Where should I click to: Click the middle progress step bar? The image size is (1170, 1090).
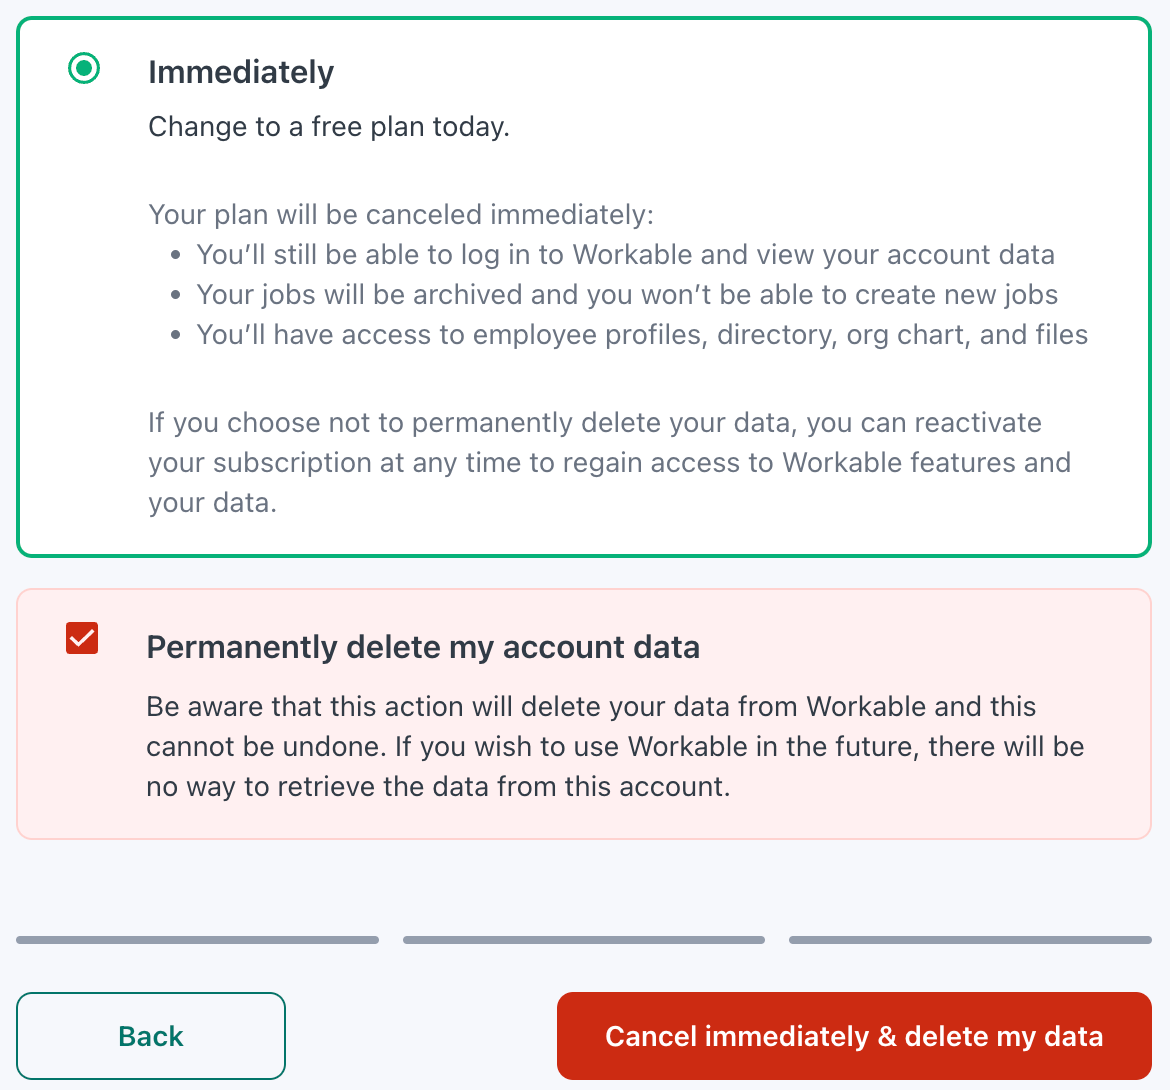(x=584, y=940)
